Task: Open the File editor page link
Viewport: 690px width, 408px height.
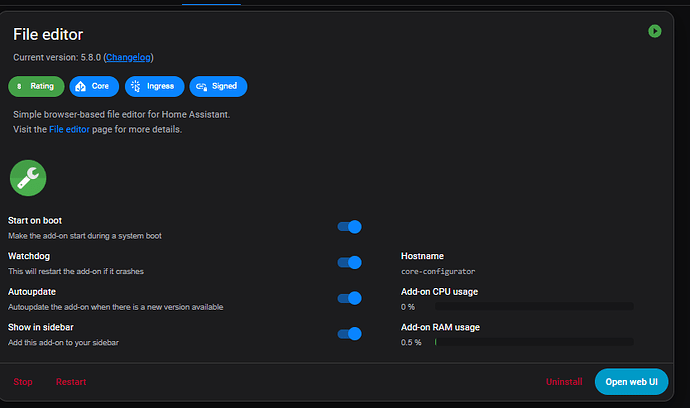Action: (70, 129)
